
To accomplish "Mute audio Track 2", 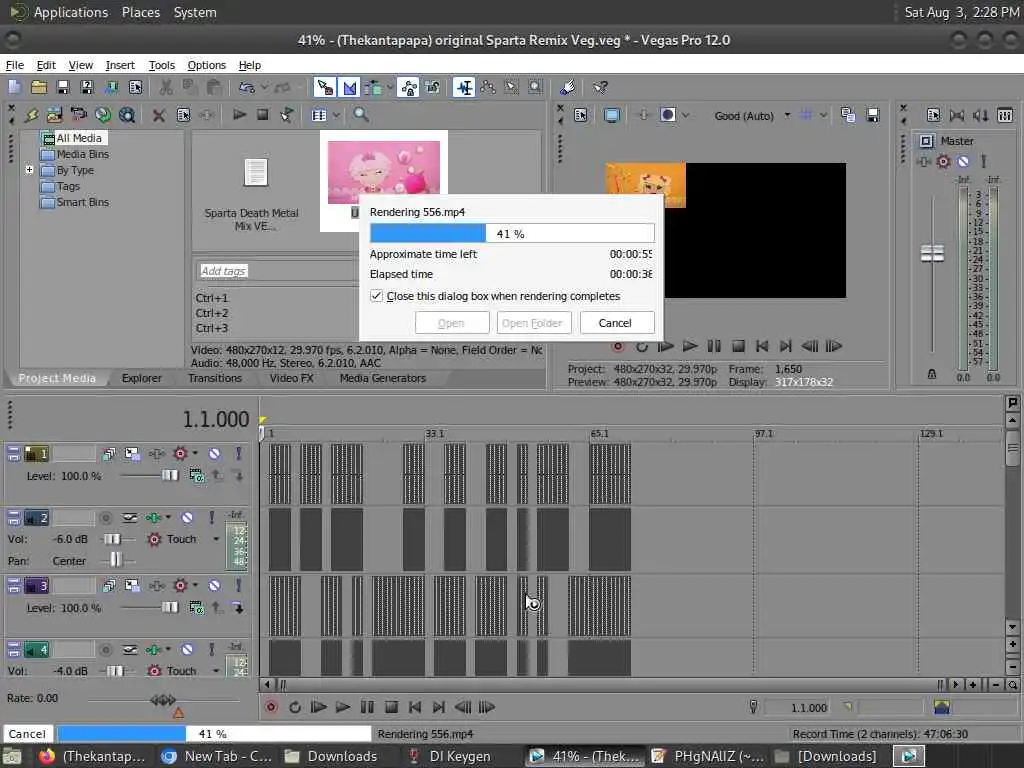I will (x=187, y=518).
